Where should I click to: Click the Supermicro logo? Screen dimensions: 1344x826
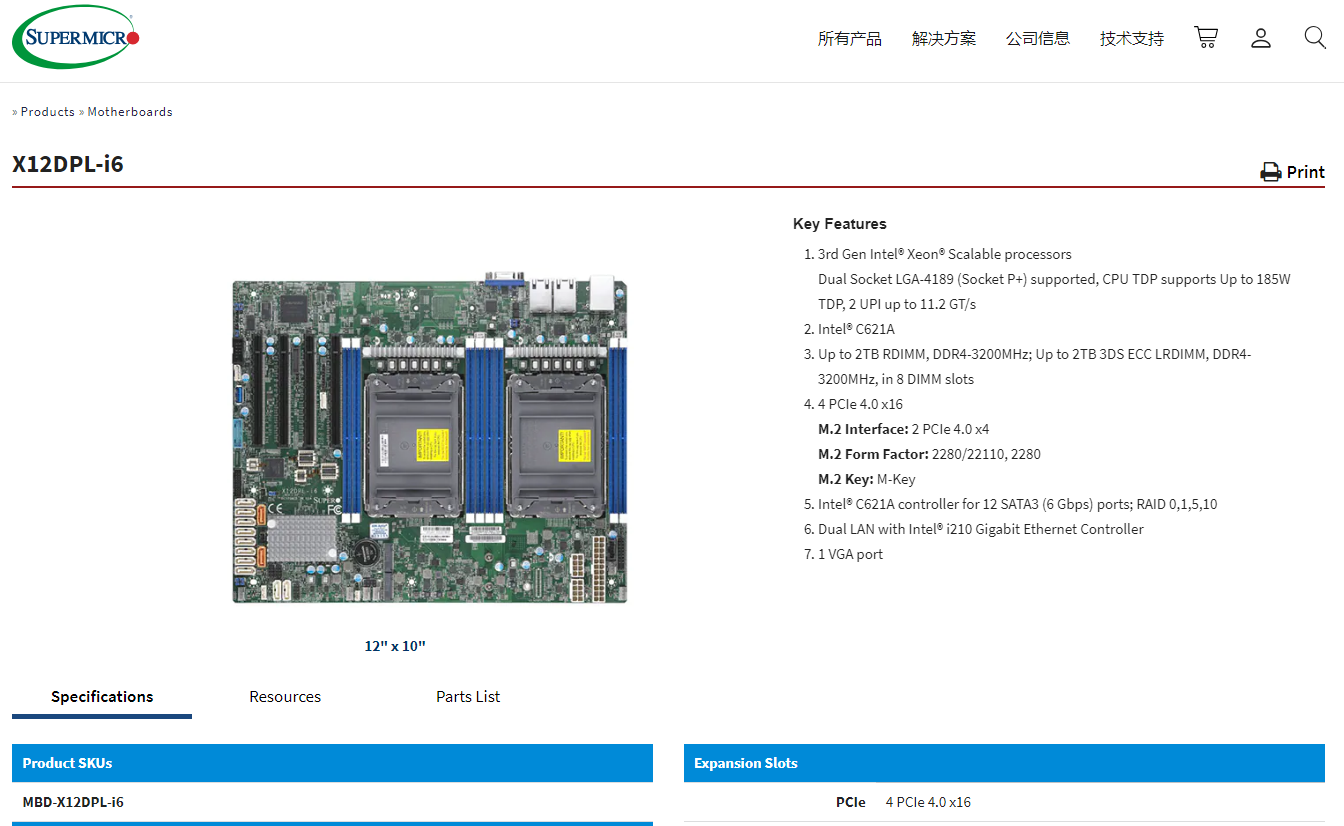(75, 38)
